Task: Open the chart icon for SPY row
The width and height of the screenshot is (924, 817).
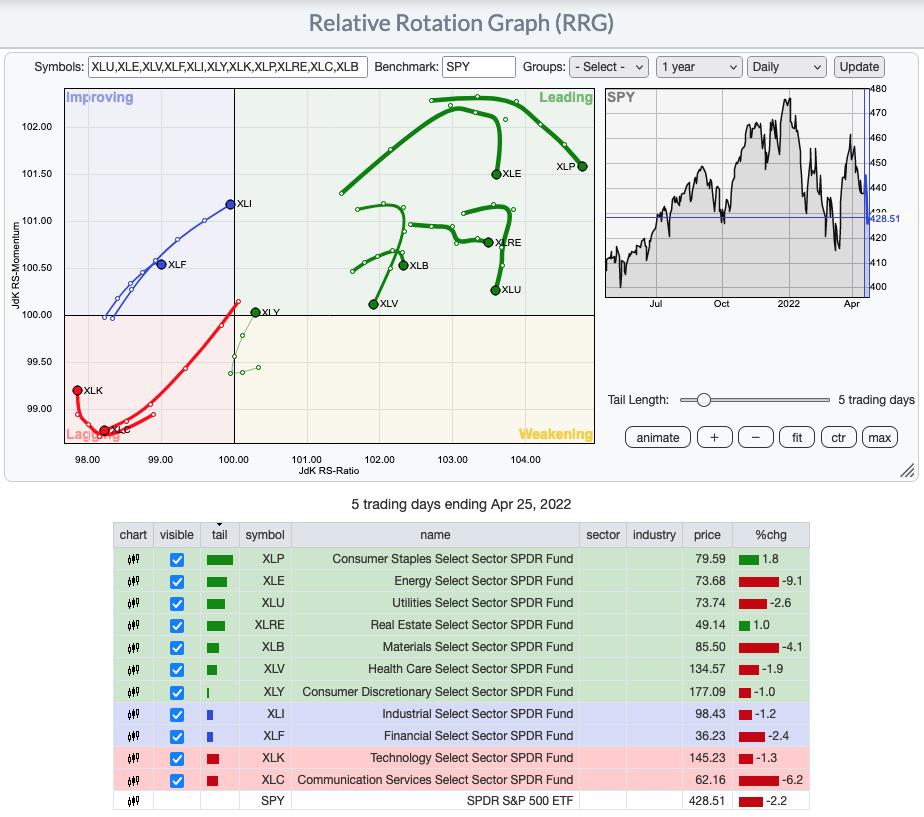Action: 133,801
